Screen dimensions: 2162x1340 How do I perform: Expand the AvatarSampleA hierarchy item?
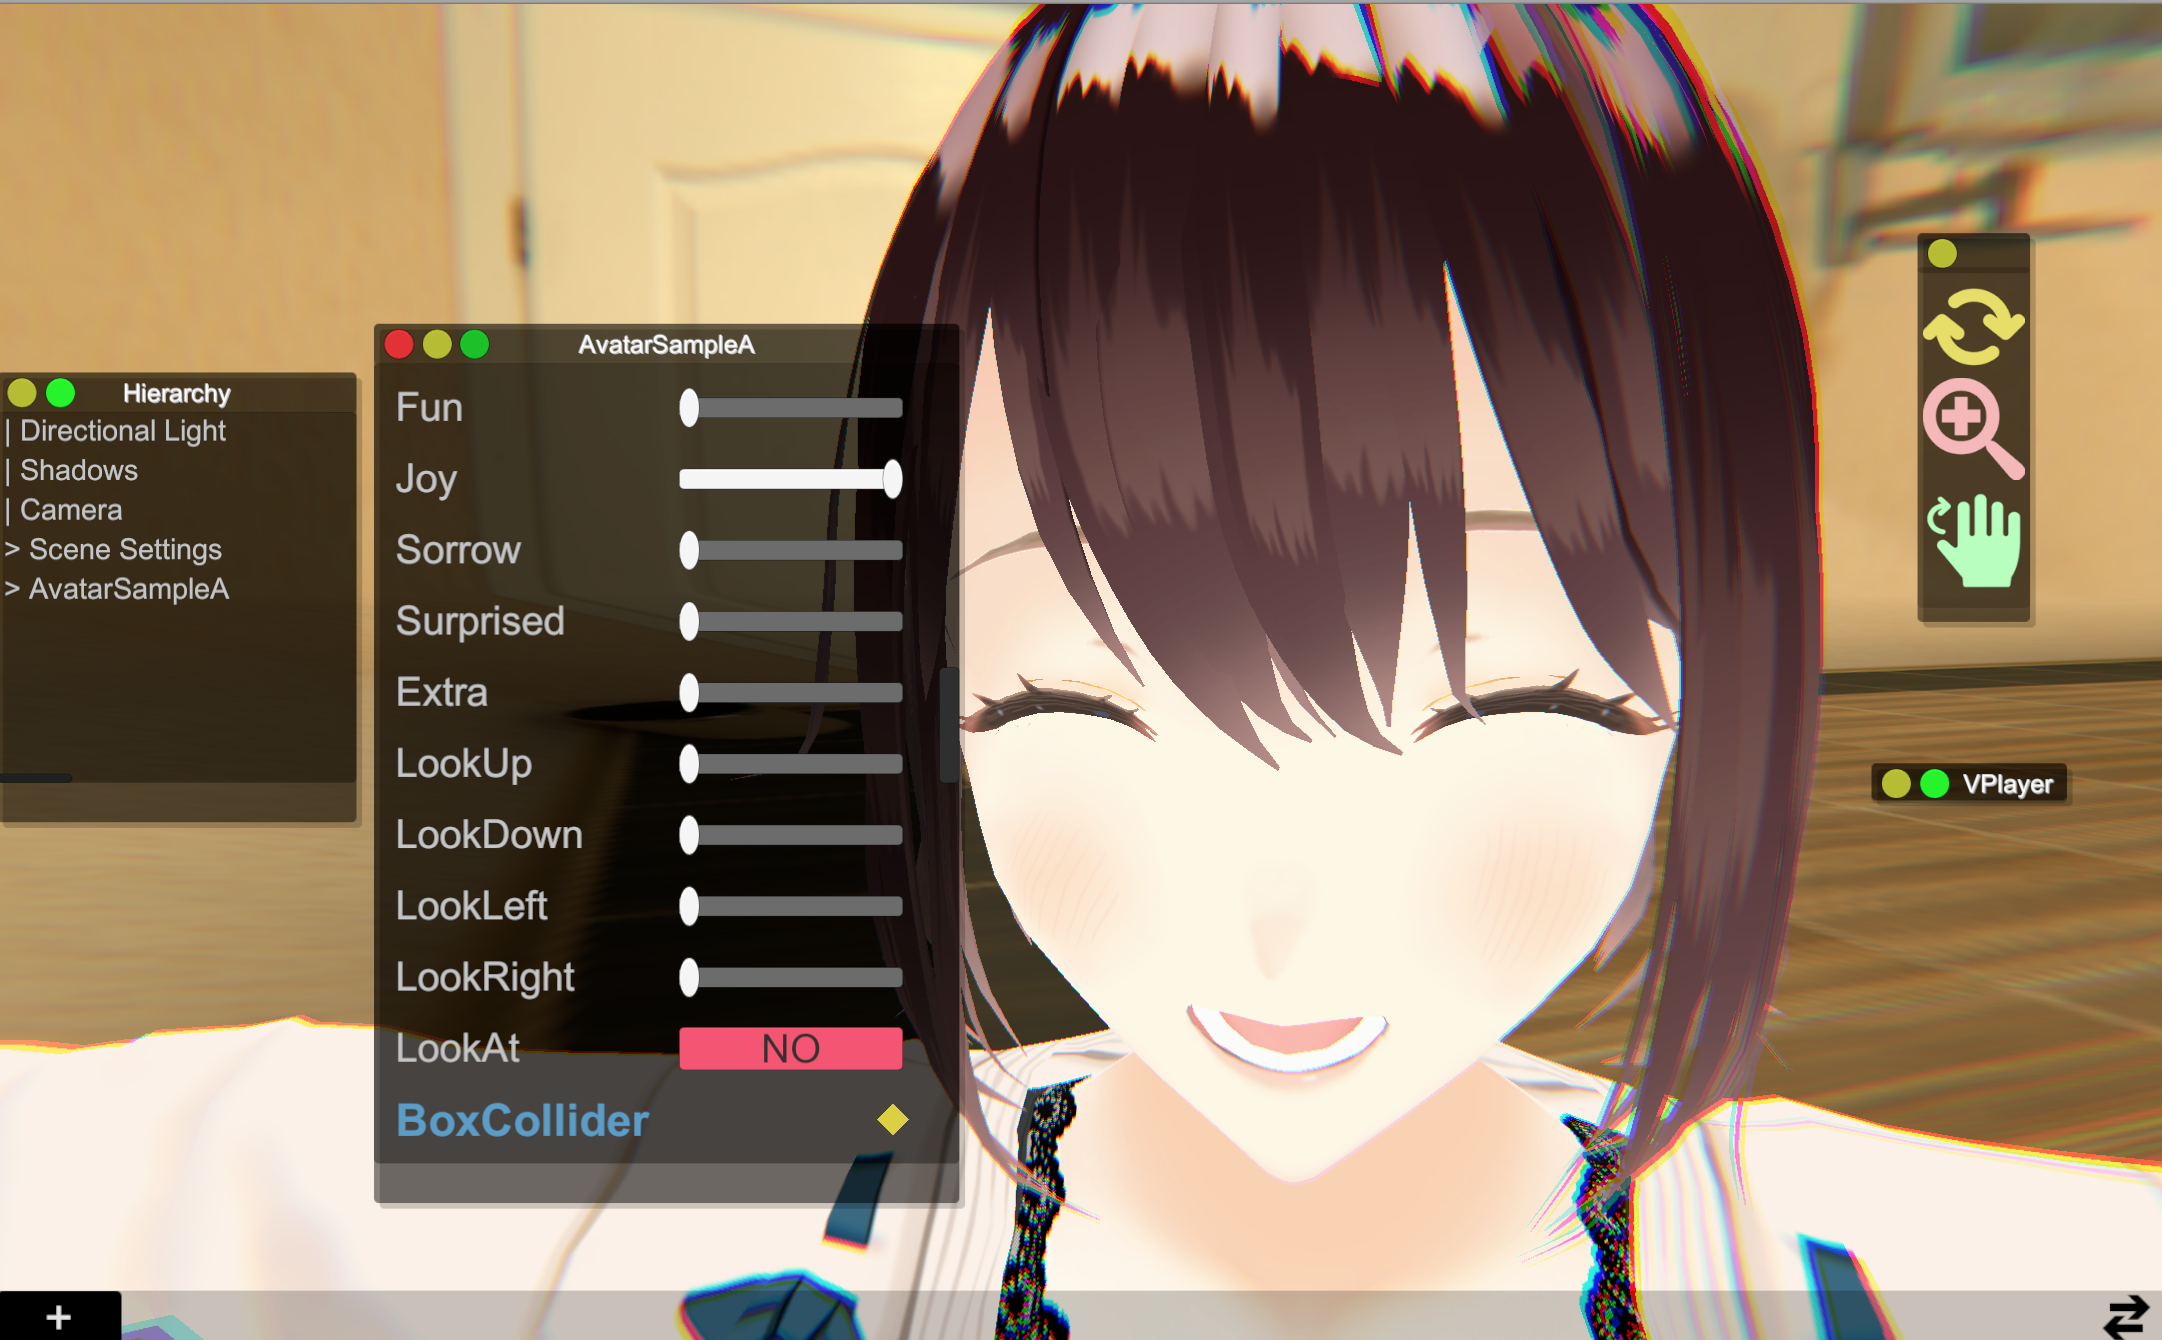12,589
